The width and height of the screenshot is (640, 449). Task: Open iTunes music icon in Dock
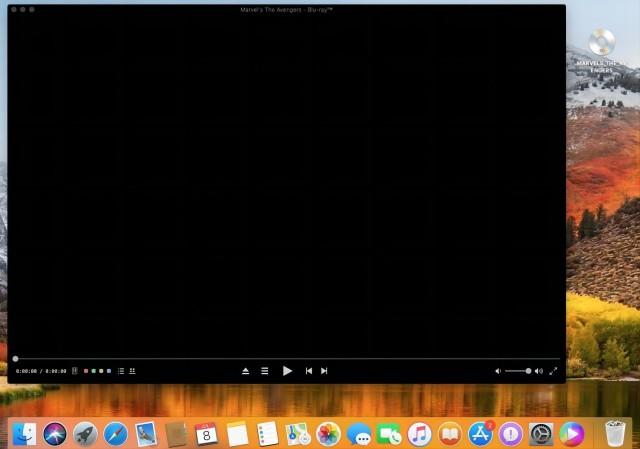pos(419,434)
